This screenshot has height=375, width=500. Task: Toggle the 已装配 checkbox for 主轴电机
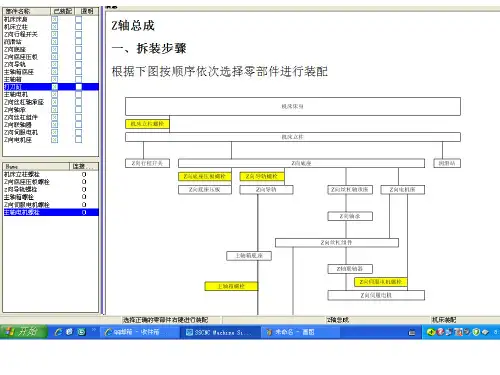[x=54, y=94]
